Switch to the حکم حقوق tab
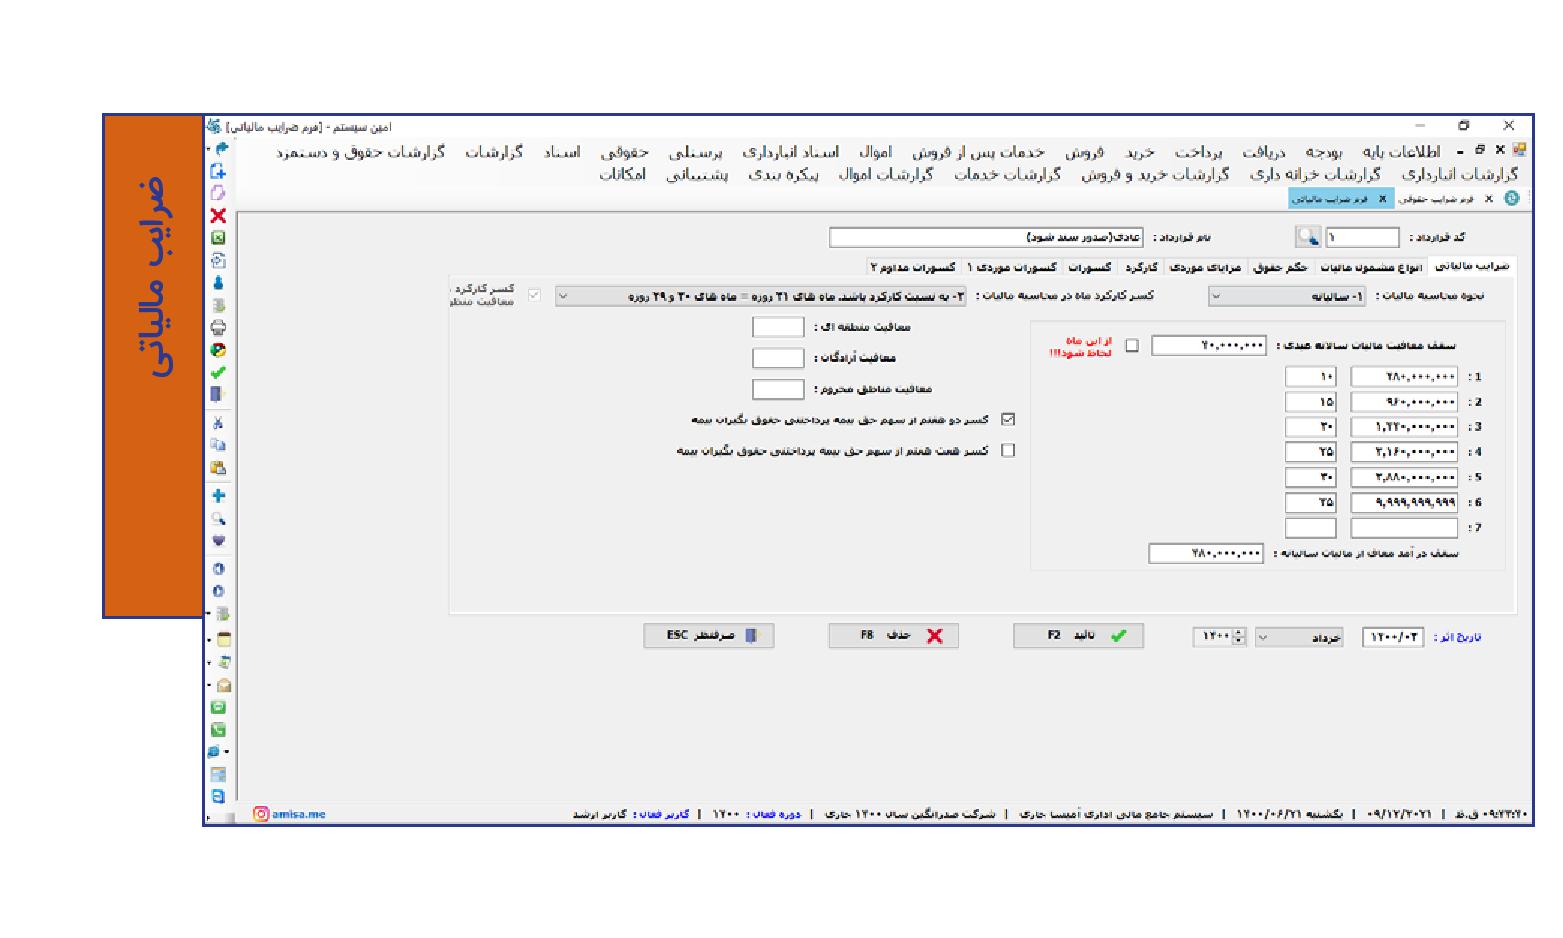 (x=1281, y=268)
